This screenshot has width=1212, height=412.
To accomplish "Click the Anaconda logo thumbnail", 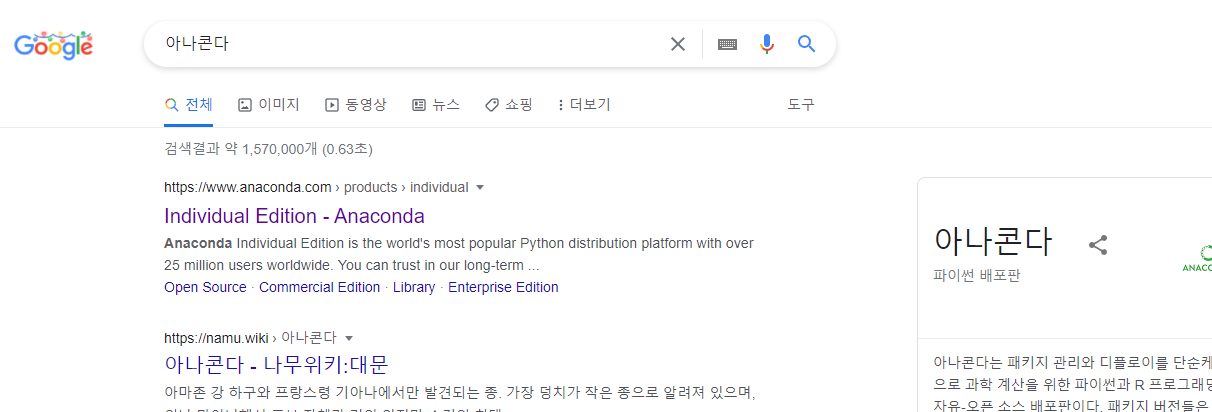I will [x=1197, y=258].
